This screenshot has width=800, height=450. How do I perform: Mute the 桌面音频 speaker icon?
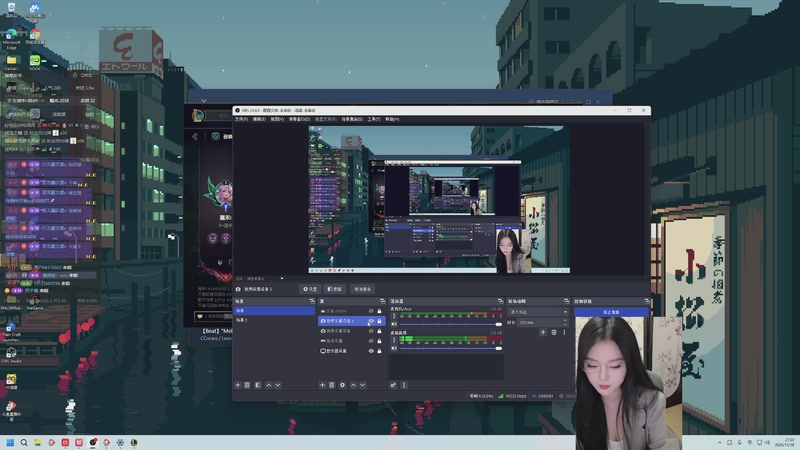[x=394, y=348]
